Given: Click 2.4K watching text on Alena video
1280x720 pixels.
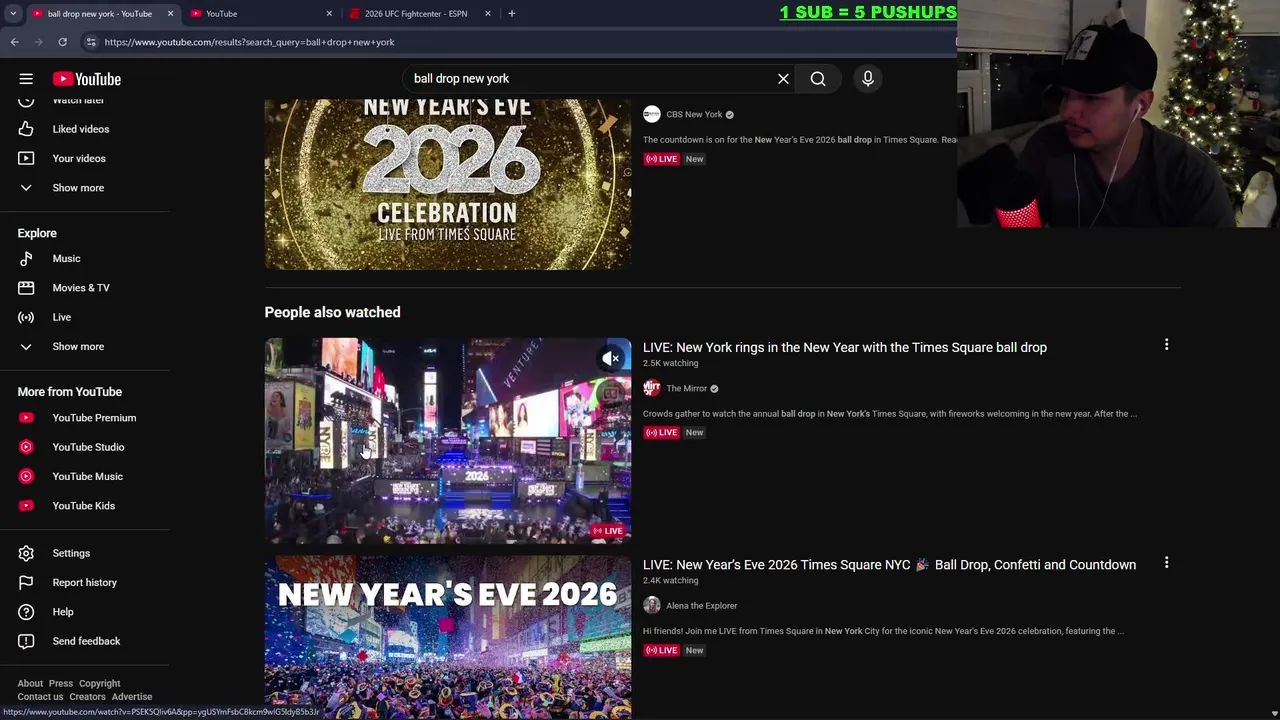Looking at the screenshot, I should coord(670,580).
